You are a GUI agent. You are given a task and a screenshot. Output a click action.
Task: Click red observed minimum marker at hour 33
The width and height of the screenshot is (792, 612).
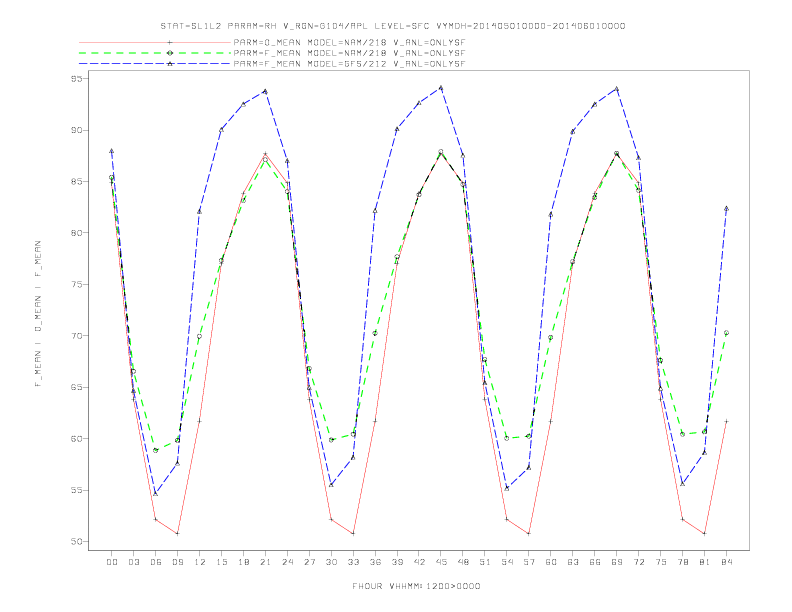353,533
